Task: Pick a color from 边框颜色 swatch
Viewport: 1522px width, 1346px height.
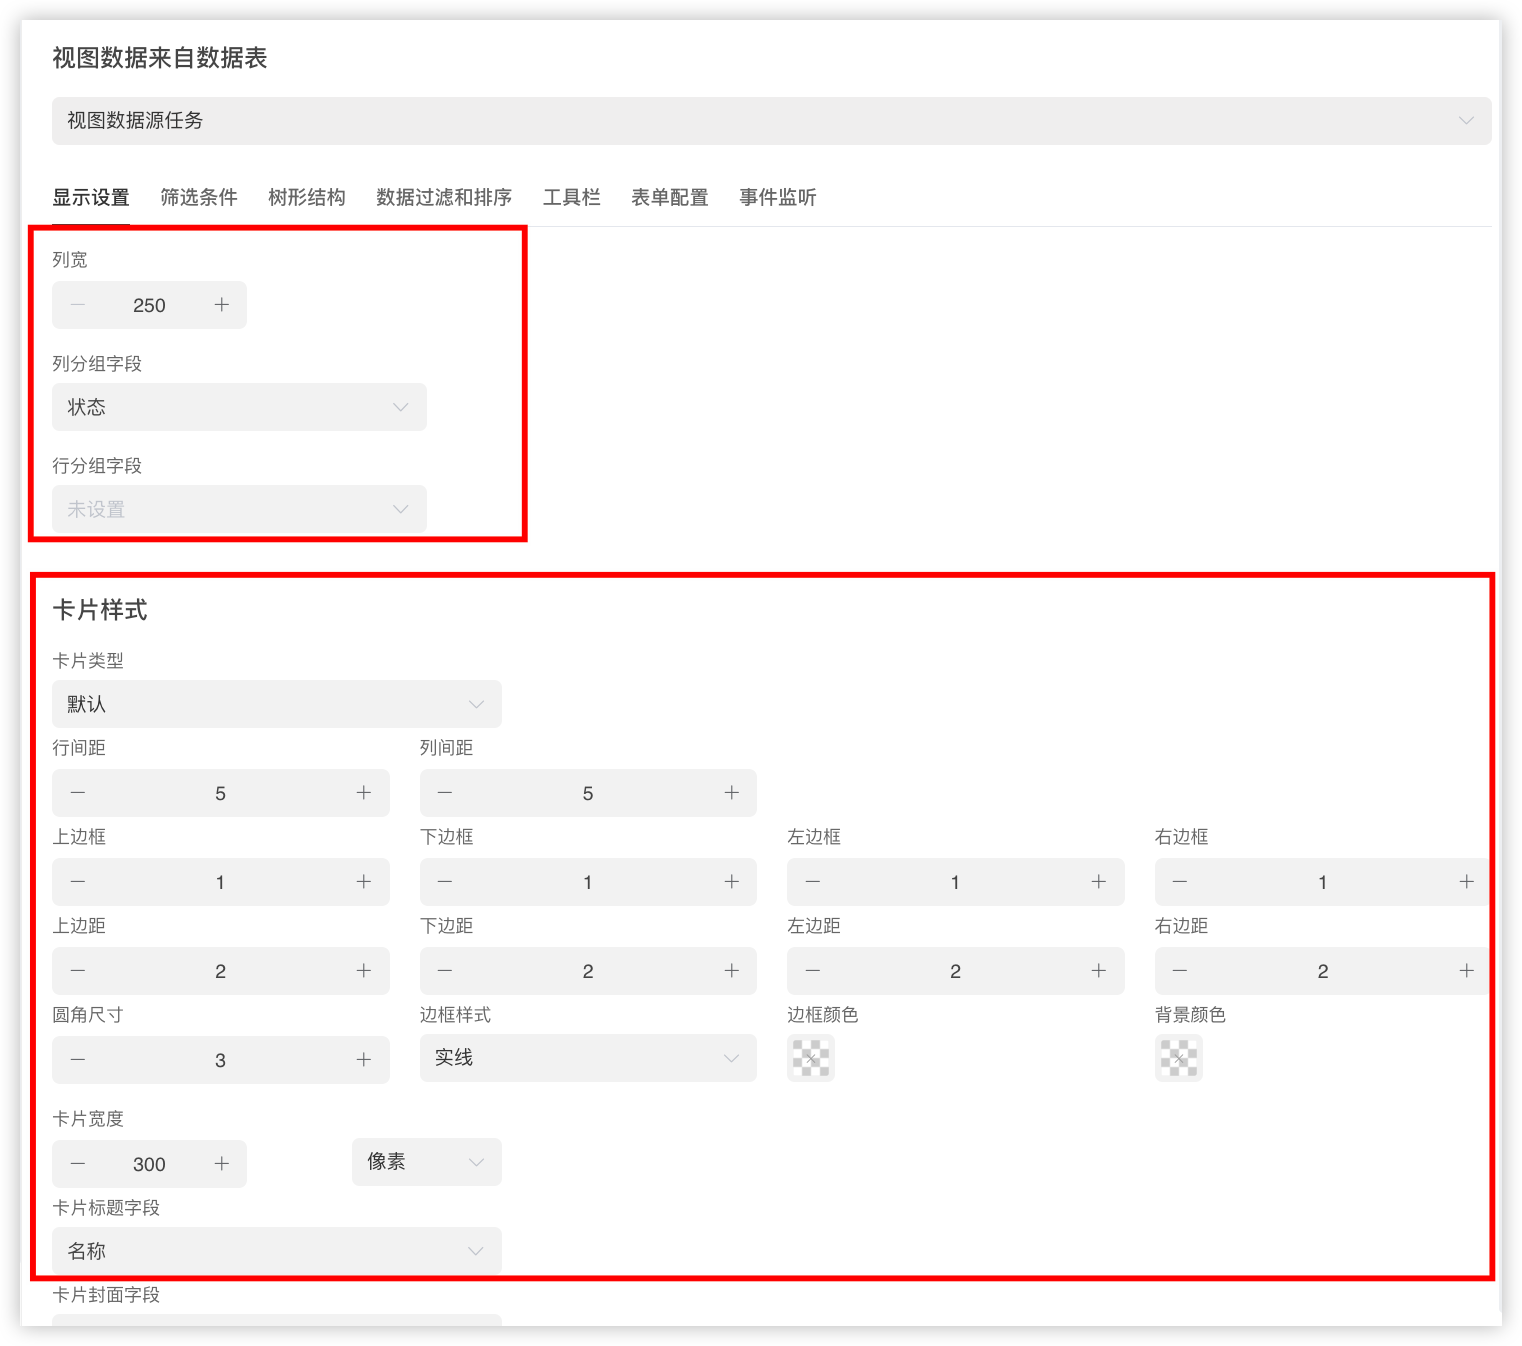Action: tap(811, 1058)
